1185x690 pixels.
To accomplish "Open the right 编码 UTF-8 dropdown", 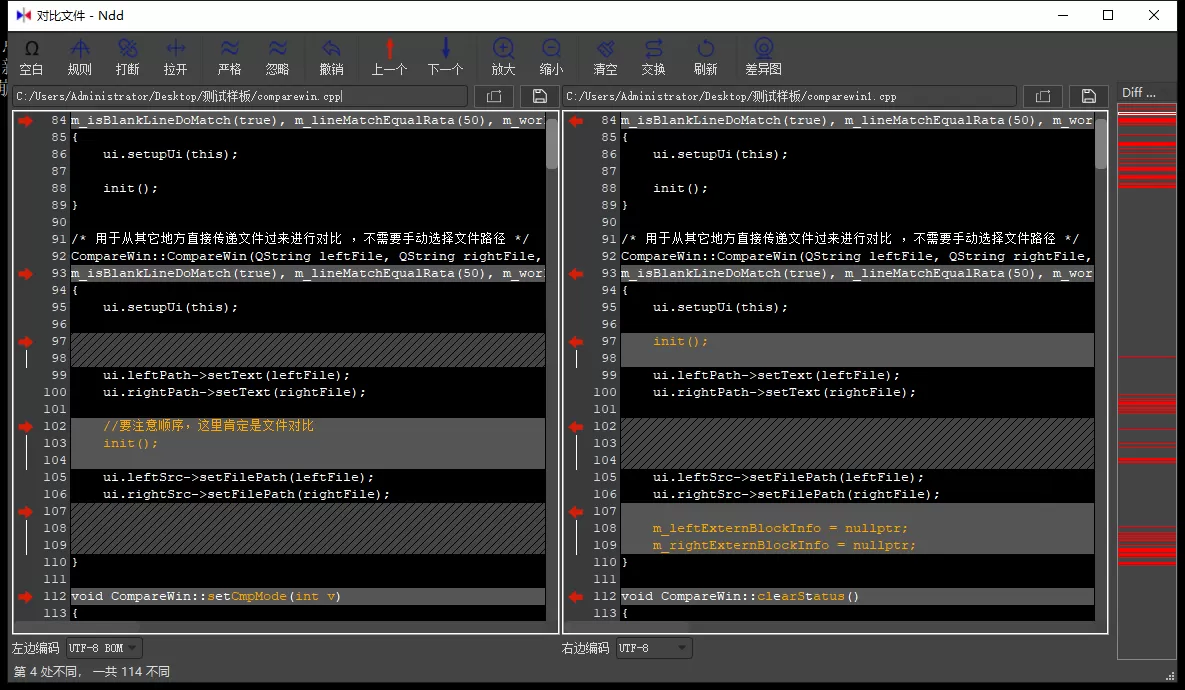I will click(654, 647).
